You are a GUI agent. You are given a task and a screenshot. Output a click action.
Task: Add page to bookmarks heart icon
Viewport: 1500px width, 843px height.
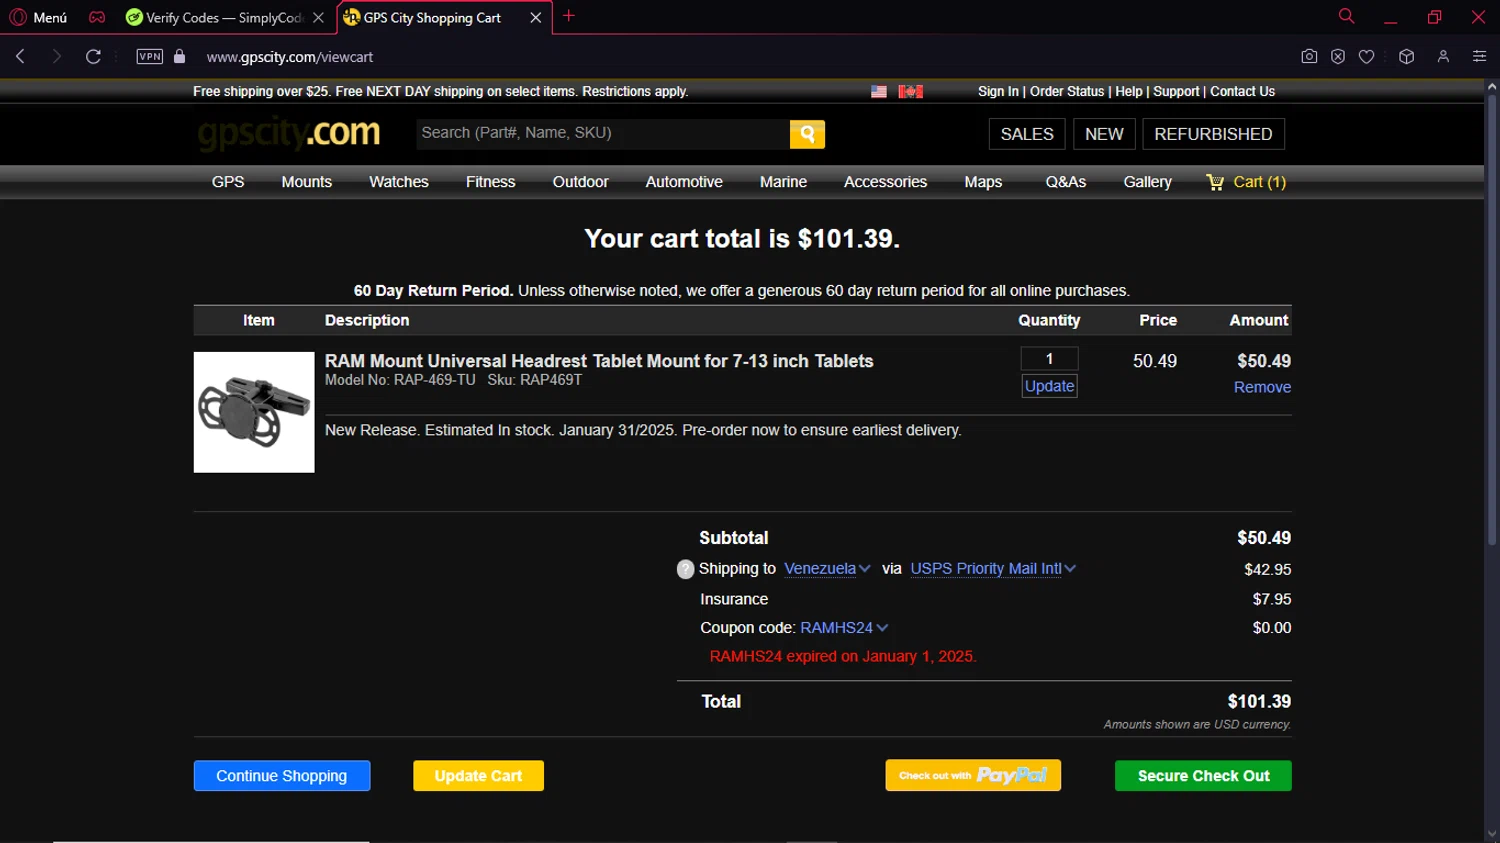[x=1367, y=56]
